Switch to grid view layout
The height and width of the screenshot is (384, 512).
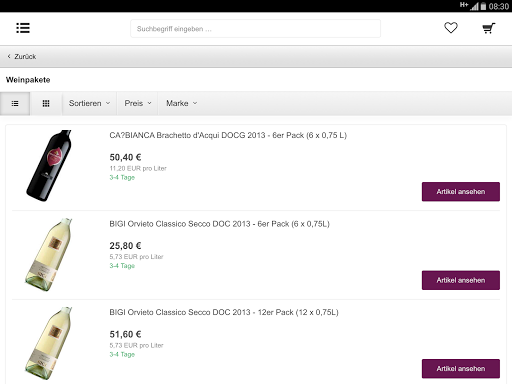pos(46,104)
